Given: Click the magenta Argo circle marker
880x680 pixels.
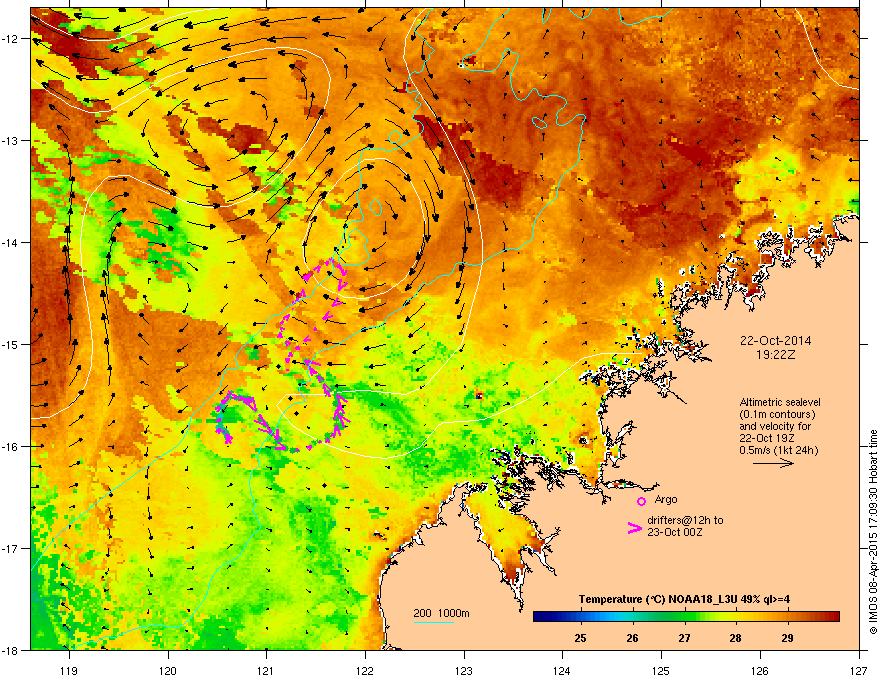Looking at the screenshot, I should [x=641, y=501].
